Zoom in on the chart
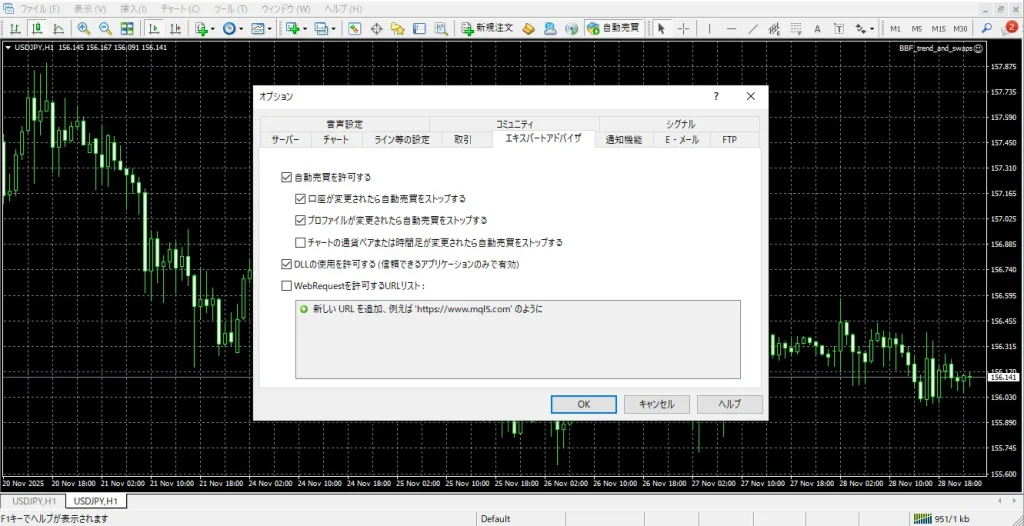The image size is (1024, 526). point(84,29)
